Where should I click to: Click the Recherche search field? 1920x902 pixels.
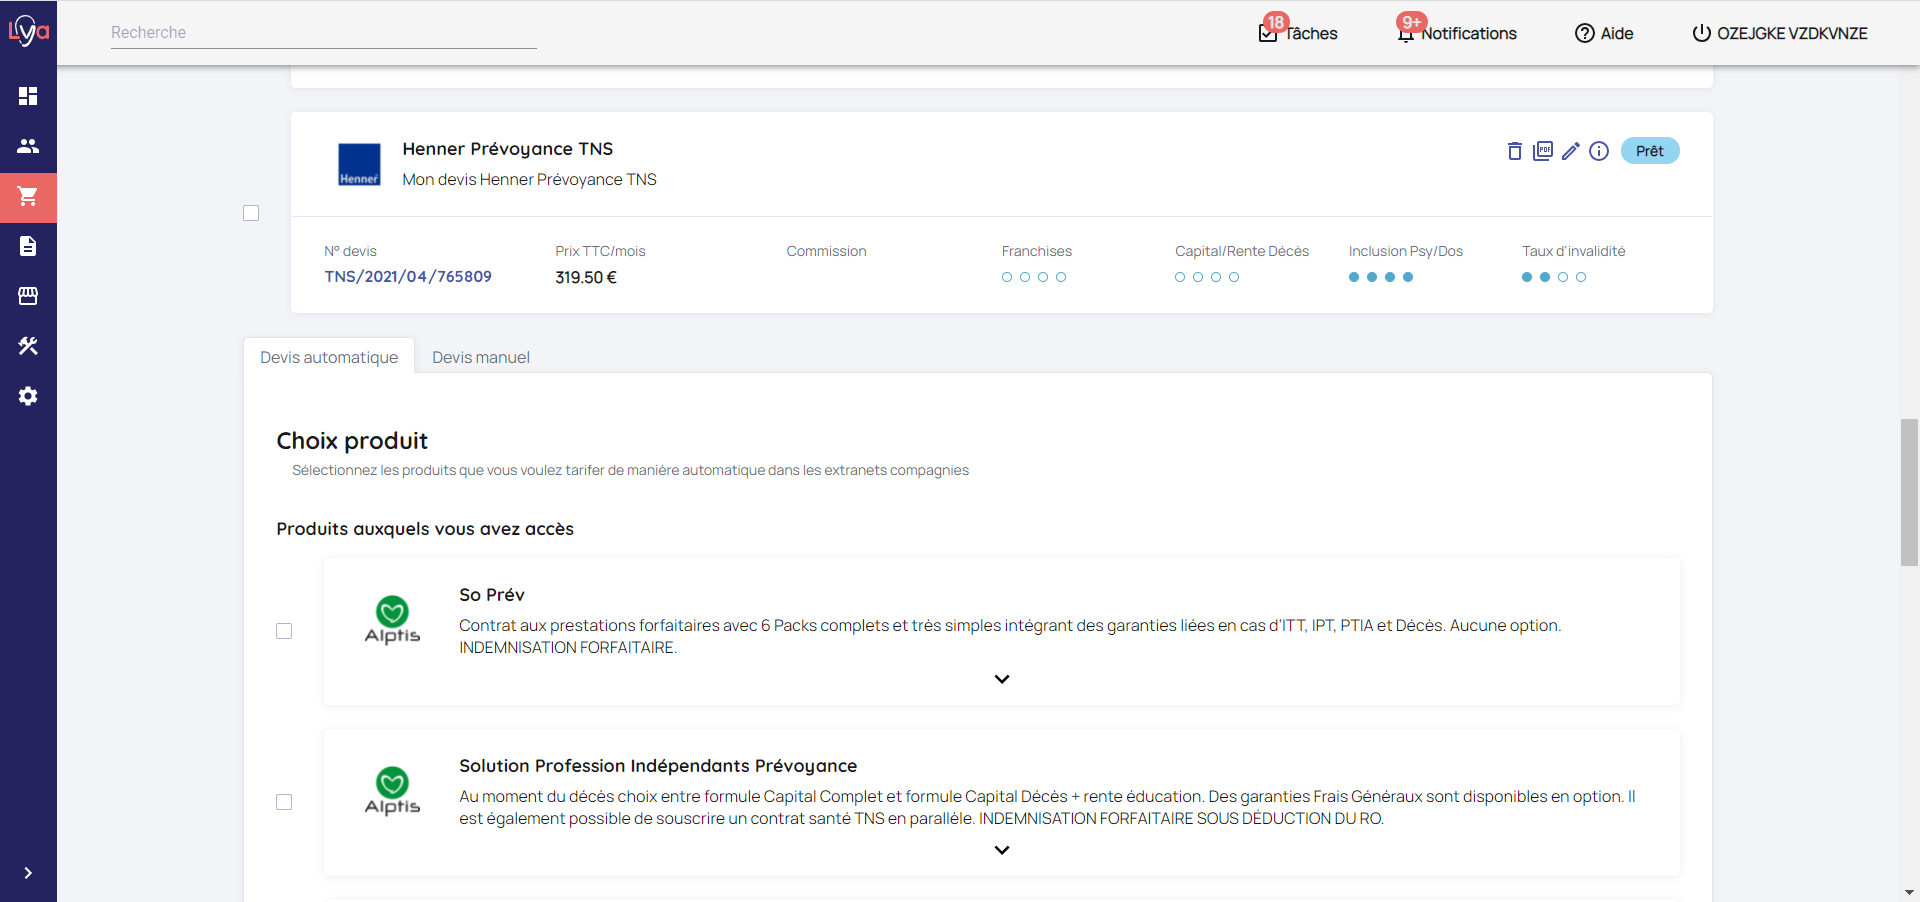323,33
